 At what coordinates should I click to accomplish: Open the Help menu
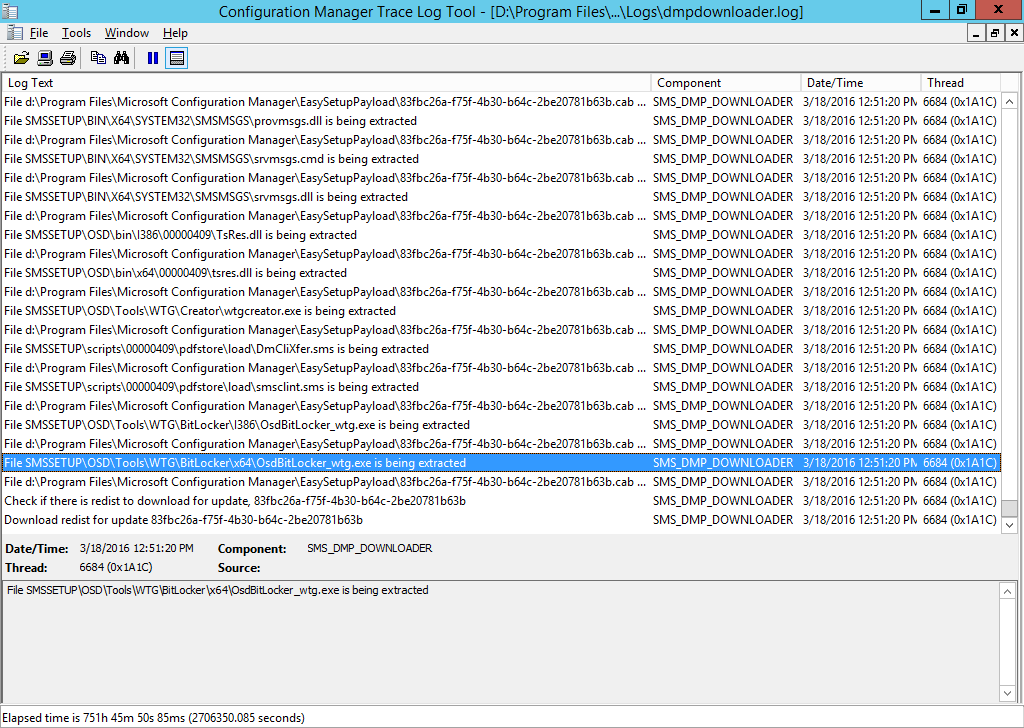(x=175, y=33)
